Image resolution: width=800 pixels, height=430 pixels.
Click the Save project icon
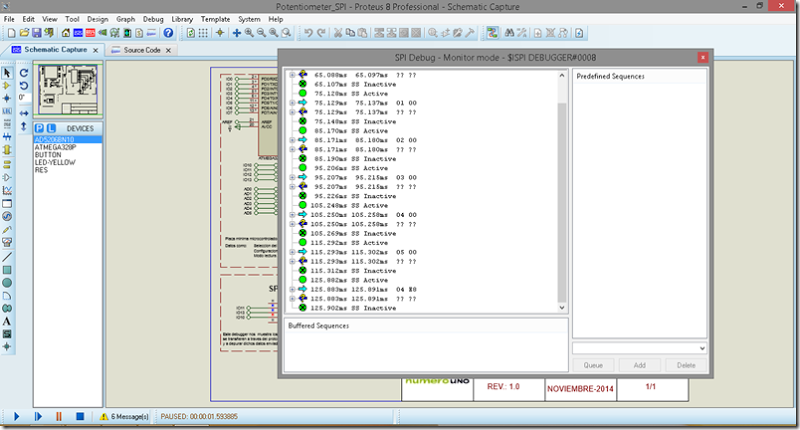(37, 33)
